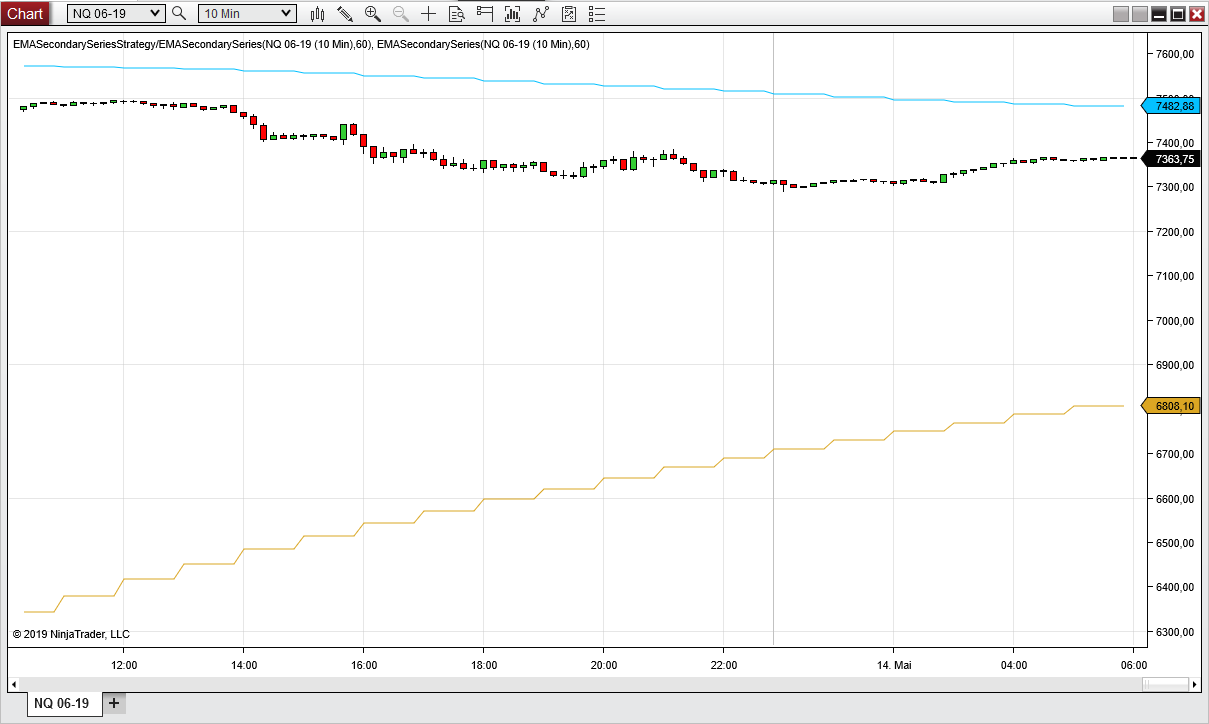Click the zoom out magnifier icon
1209x724 pixels.
coord(401,14)
